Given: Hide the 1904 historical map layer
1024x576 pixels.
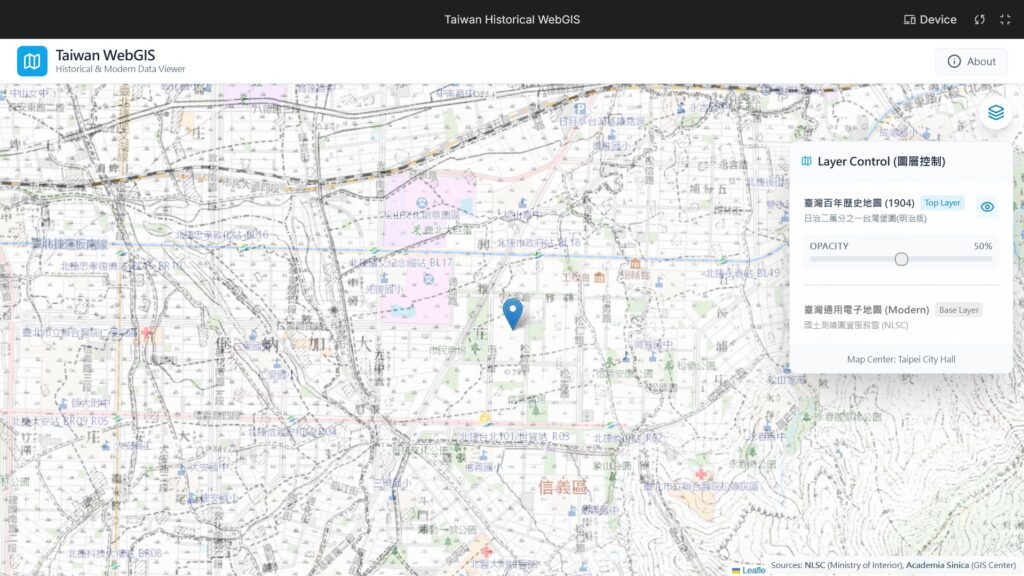Looking at the screenshot, I should [987, 207].
